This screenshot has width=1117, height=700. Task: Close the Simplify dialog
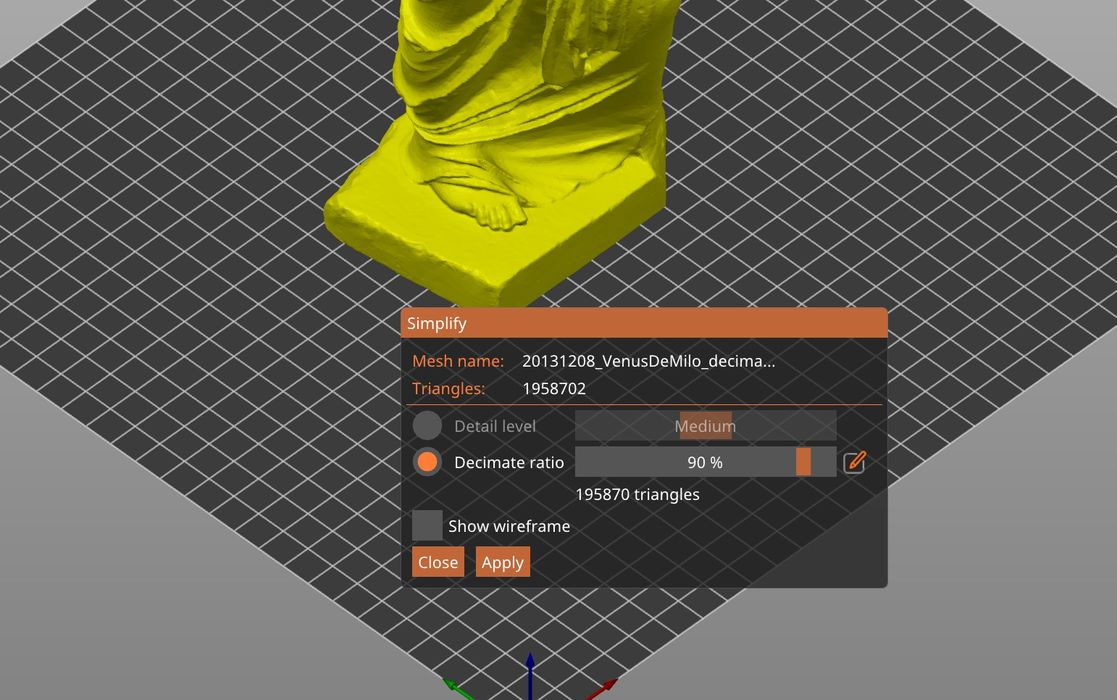click(x=438, y=561)
